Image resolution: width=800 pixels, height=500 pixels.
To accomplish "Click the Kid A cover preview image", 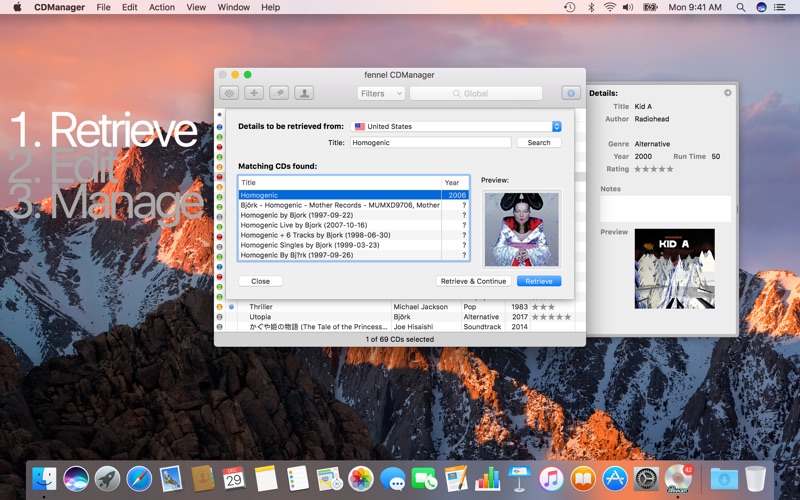I will (x=674, y=268).
